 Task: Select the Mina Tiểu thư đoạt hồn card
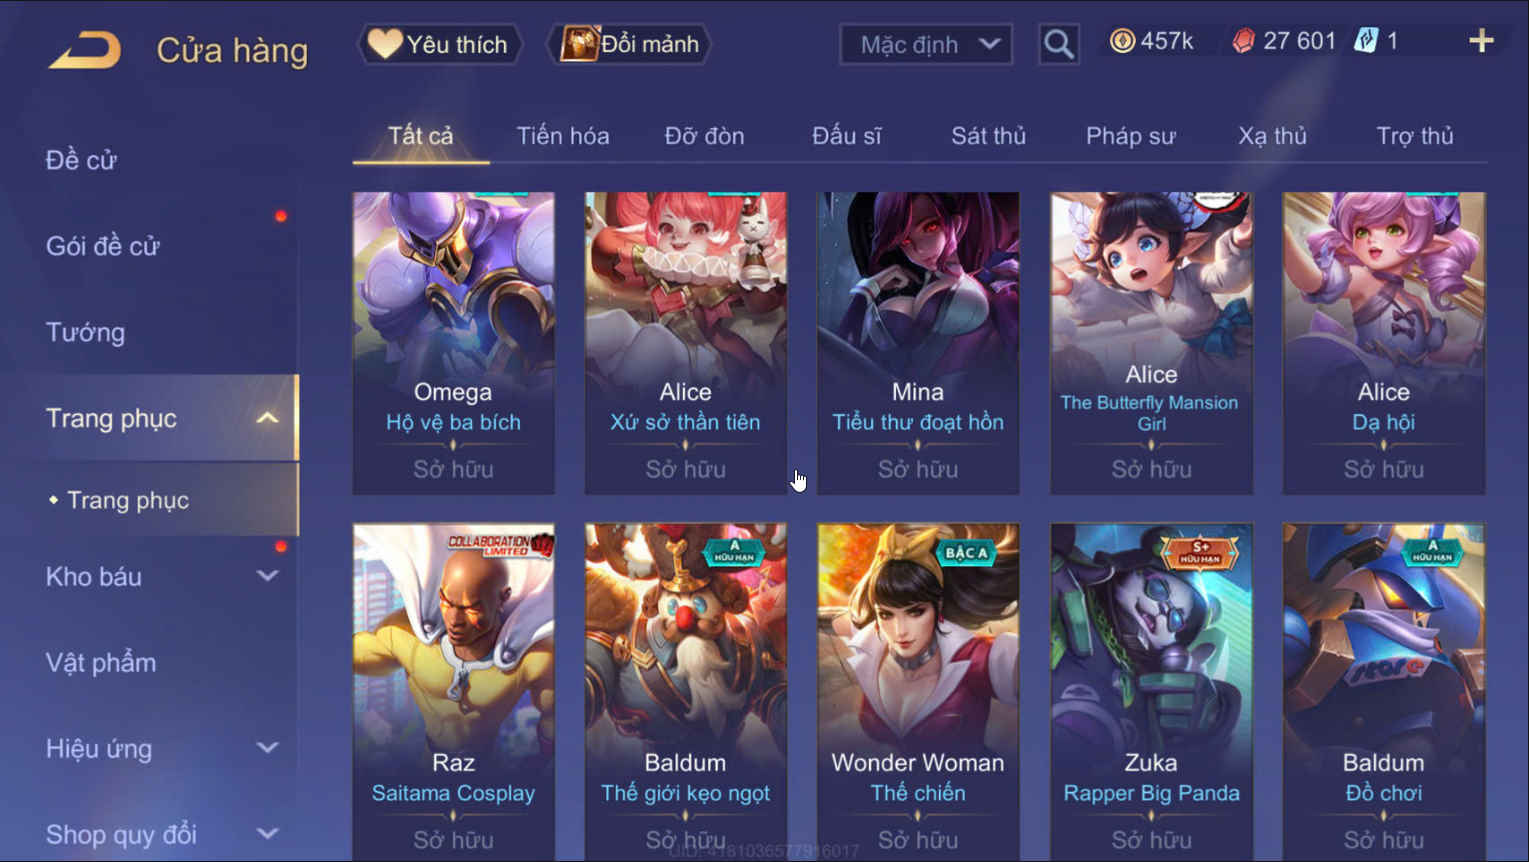click(x=918, y=343)
